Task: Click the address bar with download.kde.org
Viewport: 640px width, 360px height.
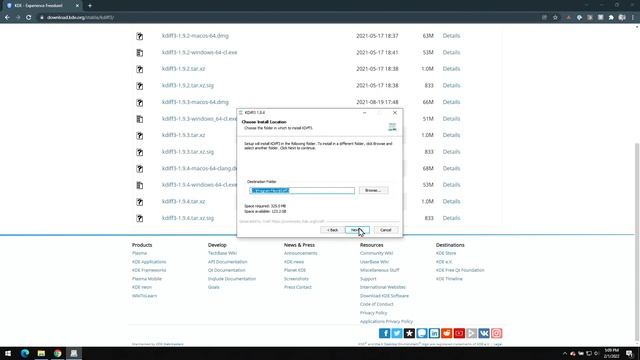Action: [286, 18]
